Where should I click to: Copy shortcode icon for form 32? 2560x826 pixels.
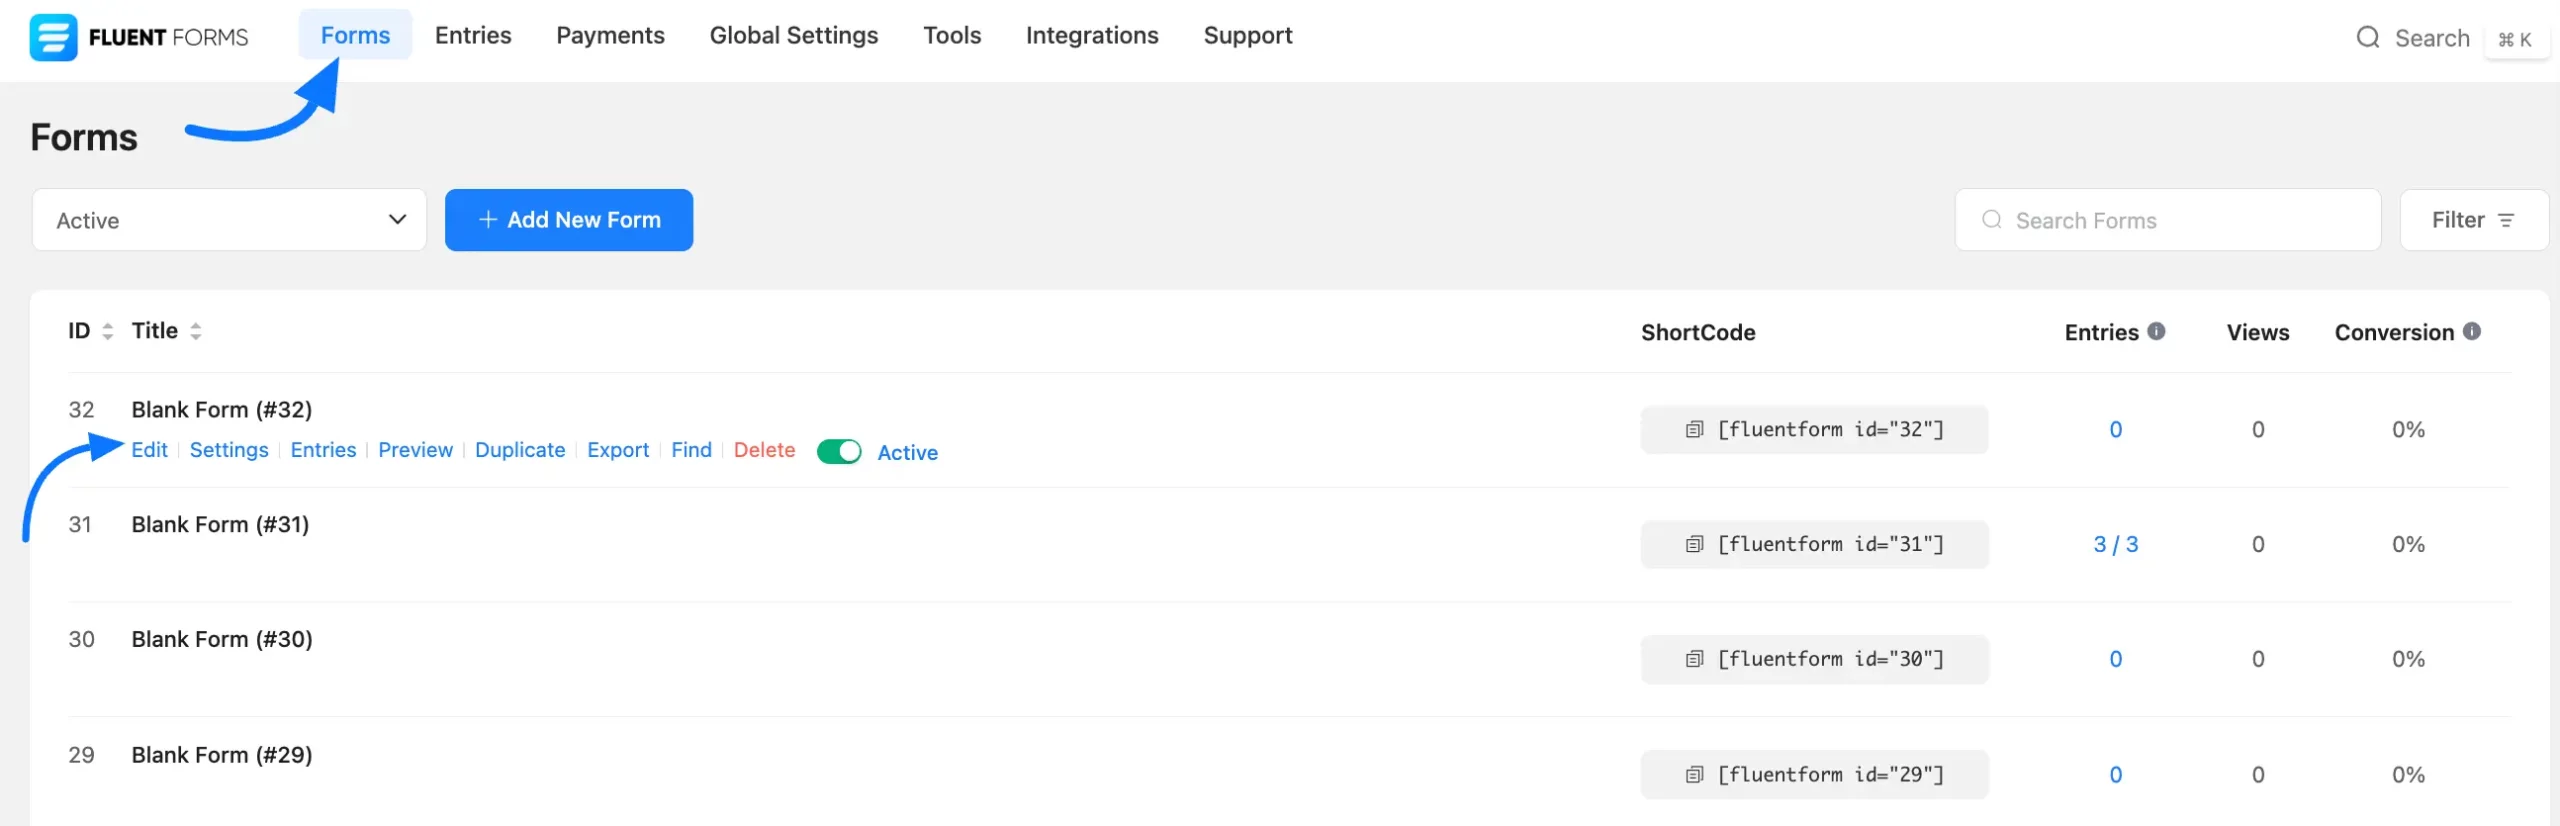click(x=1694, y=430)
